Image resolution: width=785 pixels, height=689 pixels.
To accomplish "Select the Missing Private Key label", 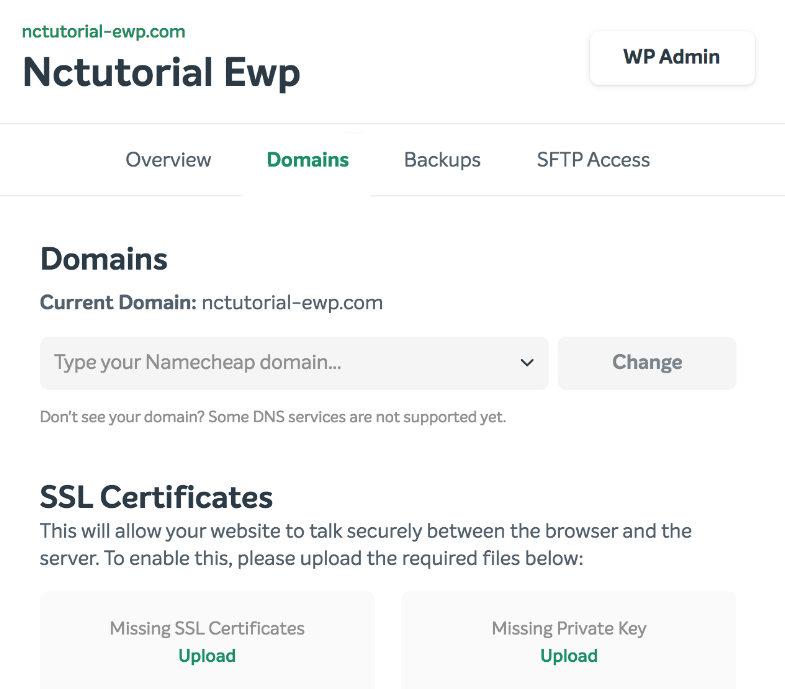I will (x=569, y=628).
